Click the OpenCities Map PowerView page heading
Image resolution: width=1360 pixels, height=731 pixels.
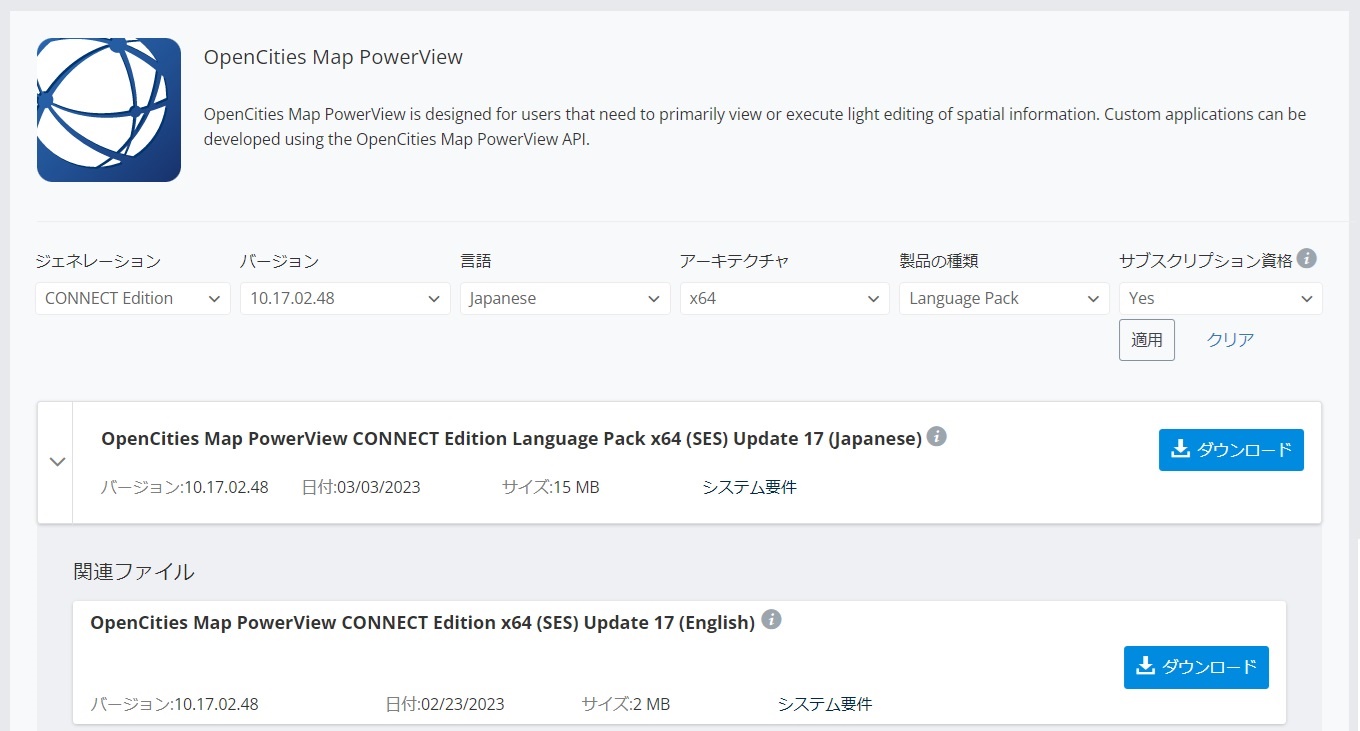tap(333, 57)
